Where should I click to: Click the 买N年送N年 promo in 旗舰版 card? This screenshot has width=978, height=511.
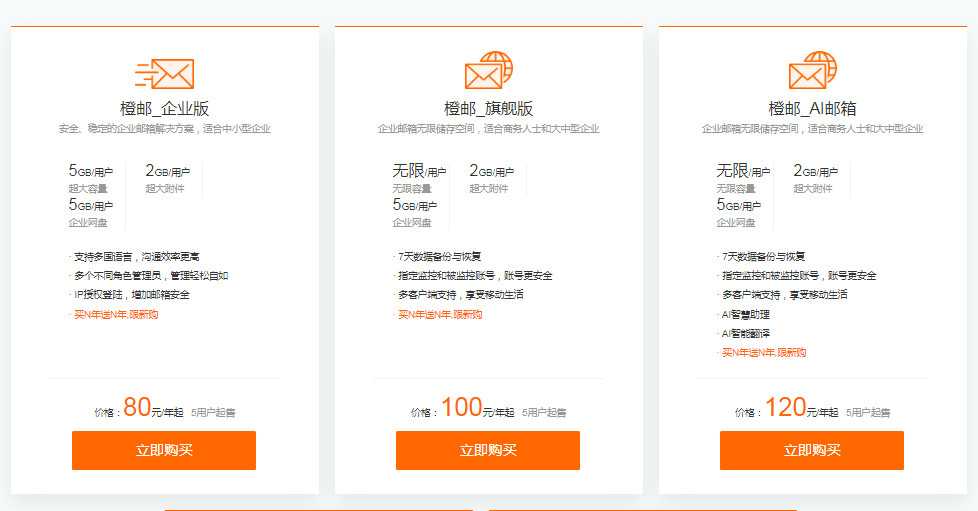coord(440,315)
